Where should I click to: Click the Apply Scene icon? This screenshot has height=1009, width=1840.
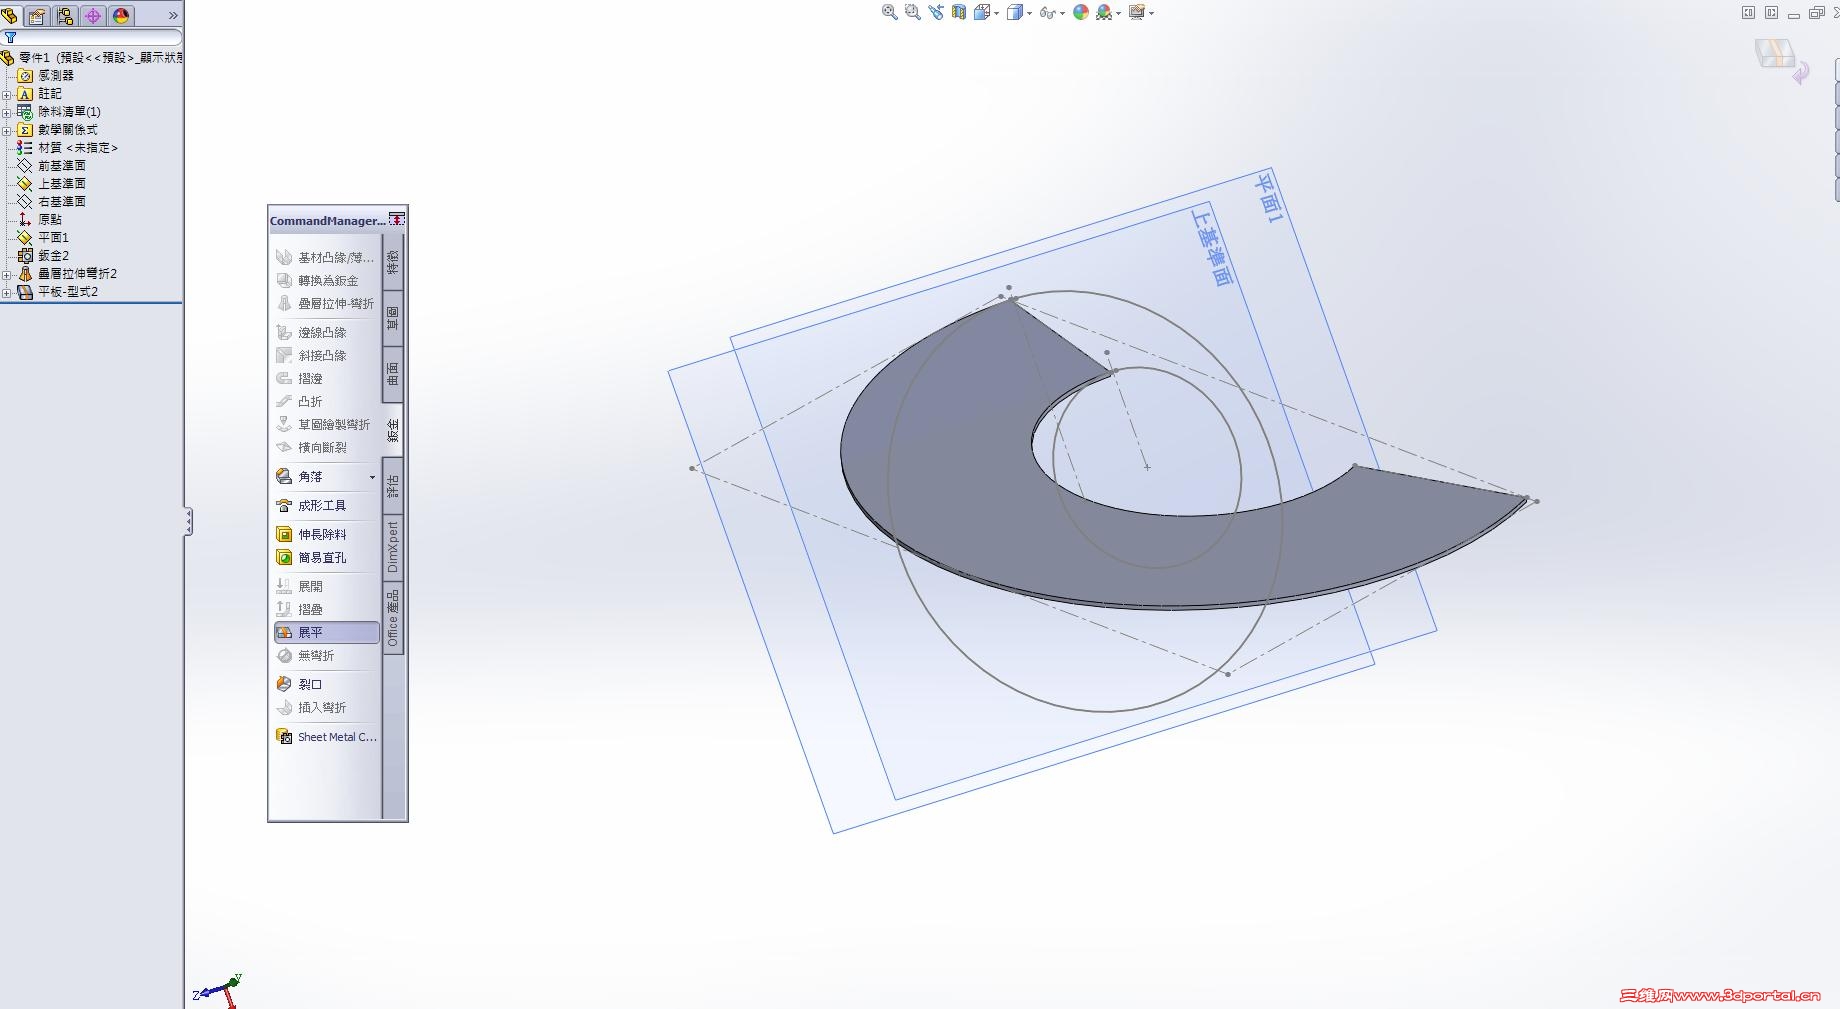pyautogui.click(x=1104, y=13)
